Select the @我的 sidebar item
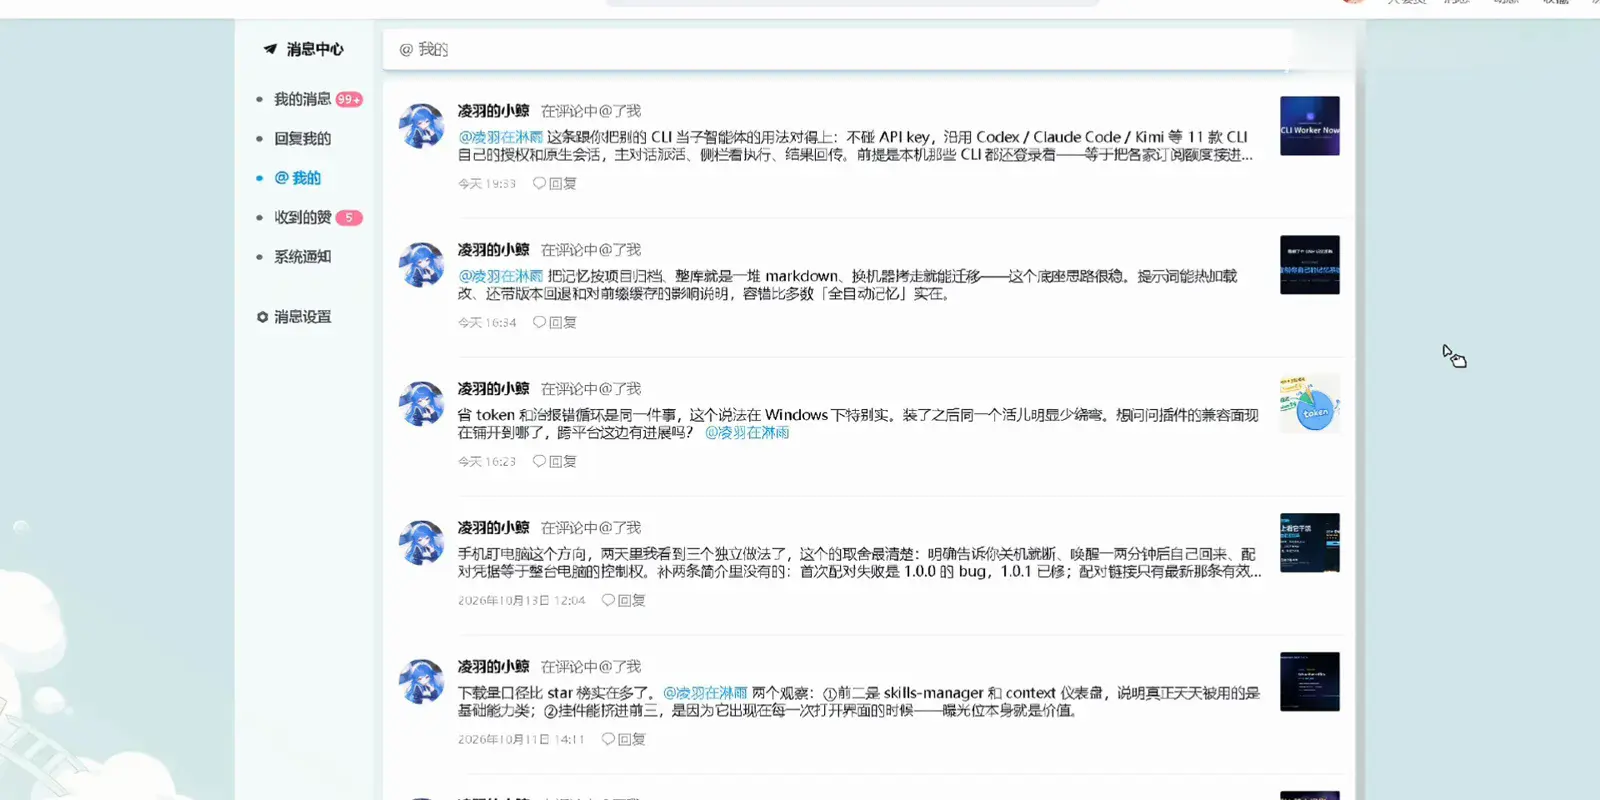The width and height of the screenshot is (1600, 800). [x=297, y=178]
